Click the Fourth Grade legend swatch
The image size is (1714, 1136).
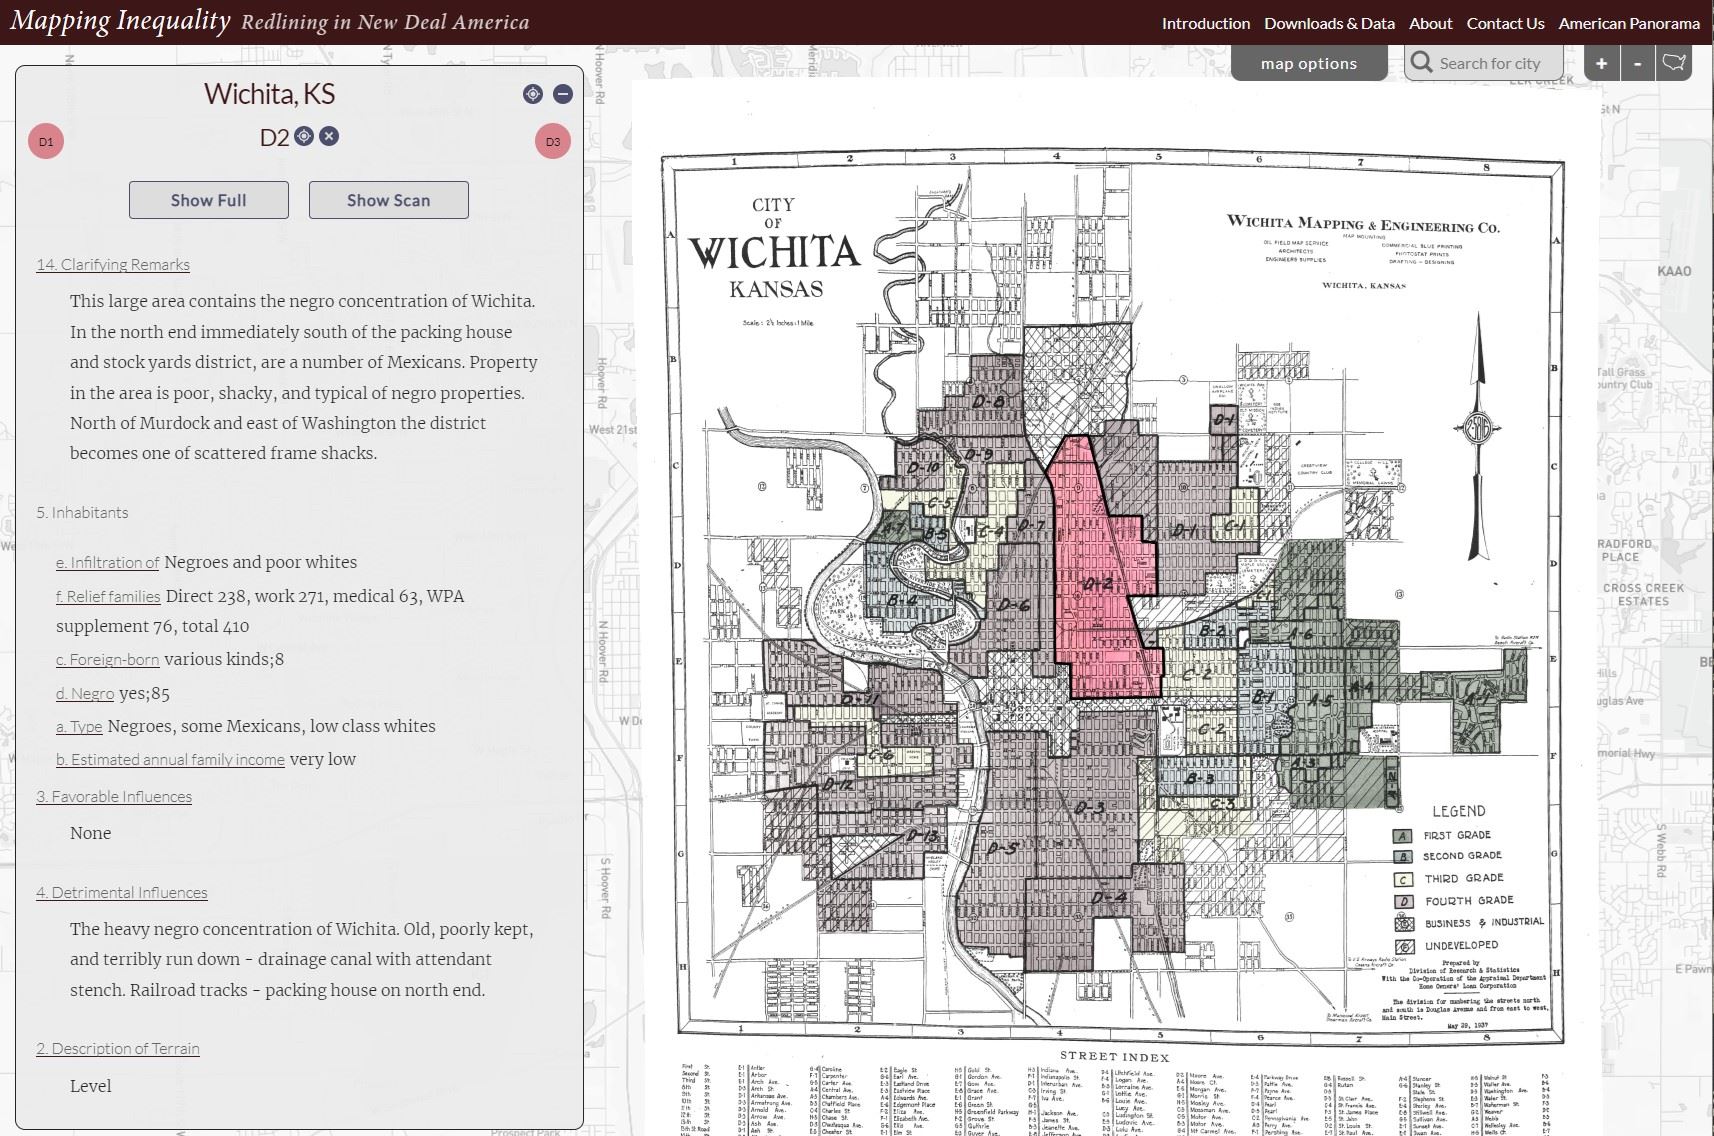1404,902
